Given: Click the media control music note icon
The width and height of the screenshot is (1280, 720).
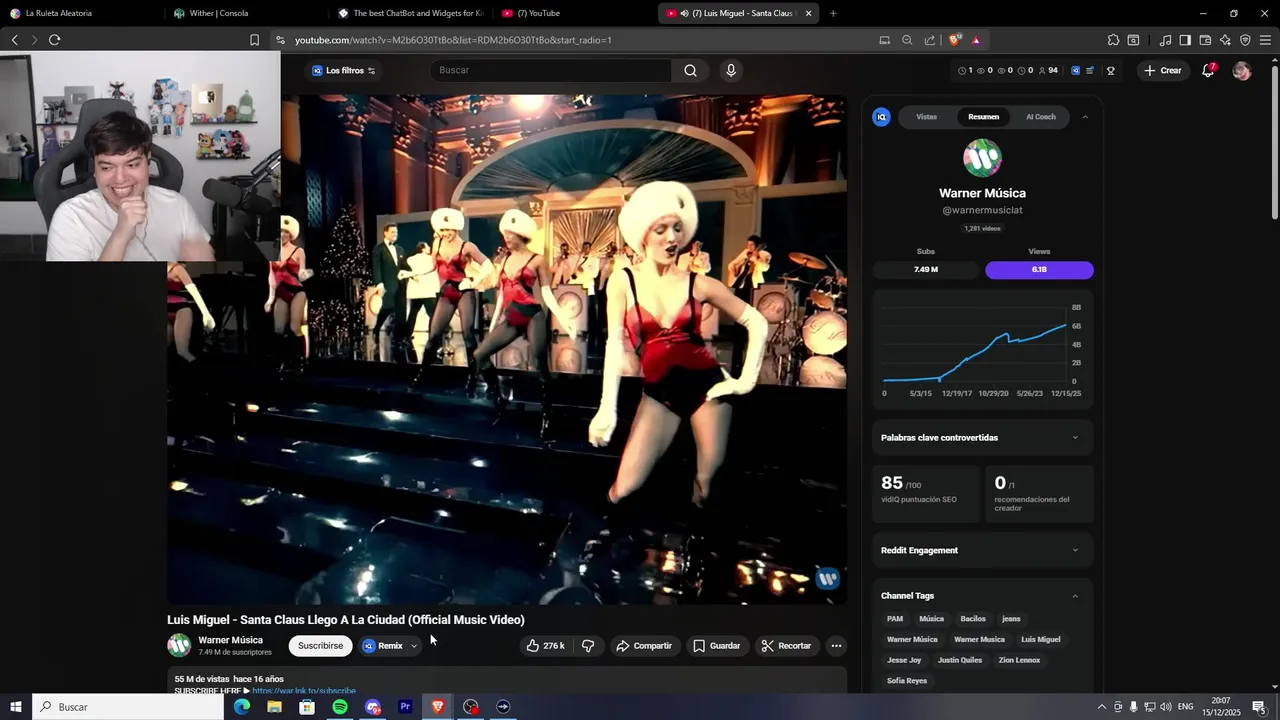Looking at the screenshot, I should [1165, 40].
